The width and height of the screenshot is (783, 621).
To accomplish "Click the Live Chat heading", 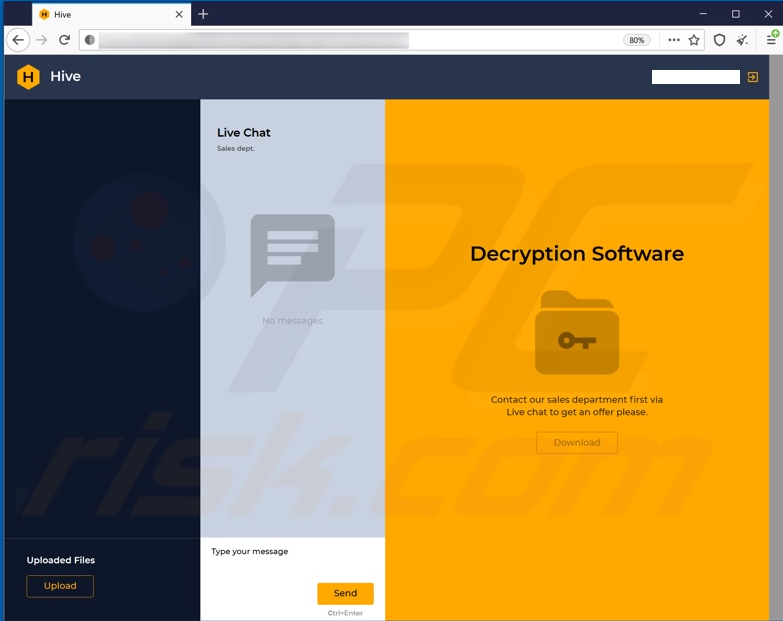I will tap(244, 132).
